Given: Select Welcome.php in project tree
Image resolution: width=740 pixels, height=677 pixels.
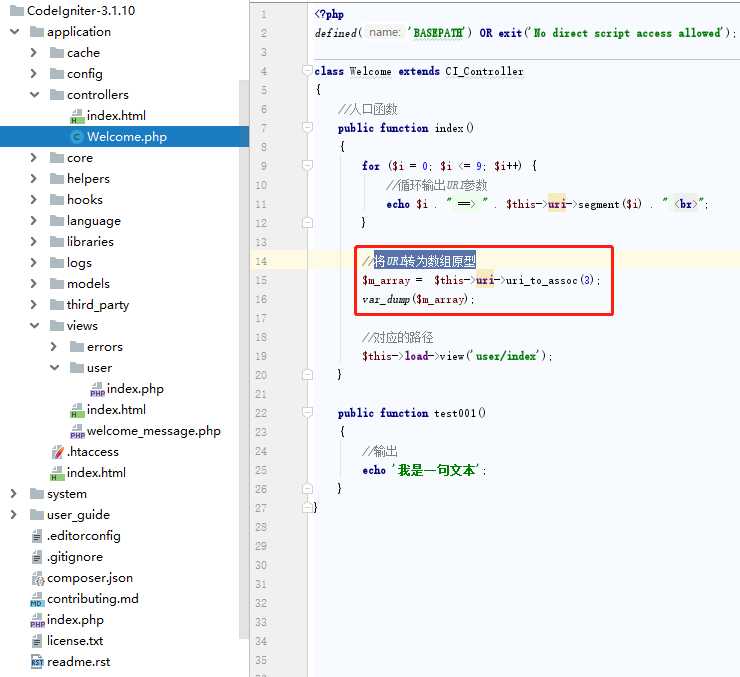Looking at the screenshot, I should click(x=124, y=137).
